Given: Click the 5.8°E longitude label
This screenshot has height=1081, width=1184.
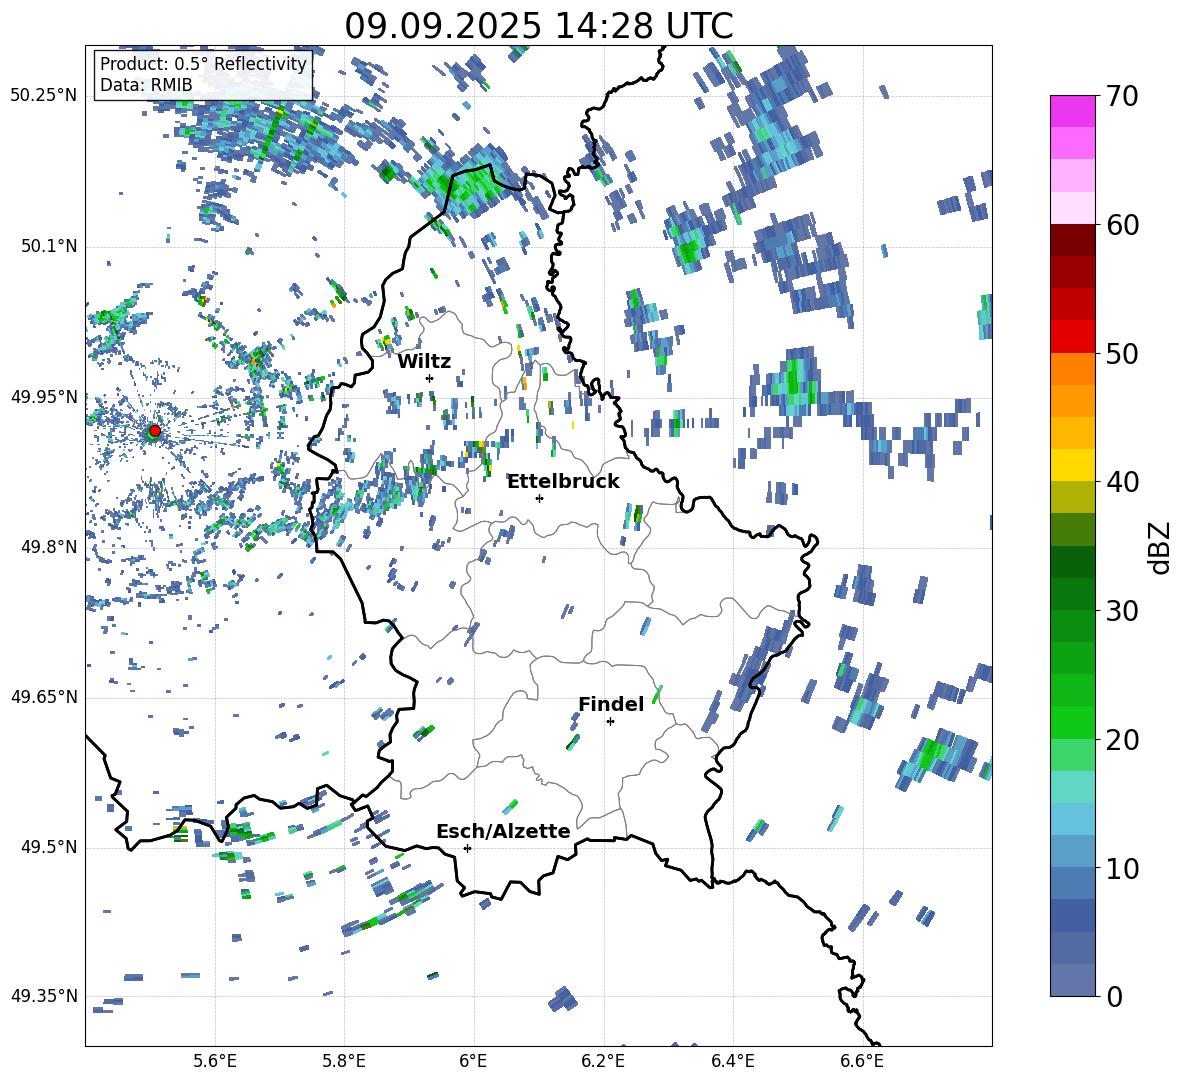Looking at the screenshot, I should pos(344,1061).
